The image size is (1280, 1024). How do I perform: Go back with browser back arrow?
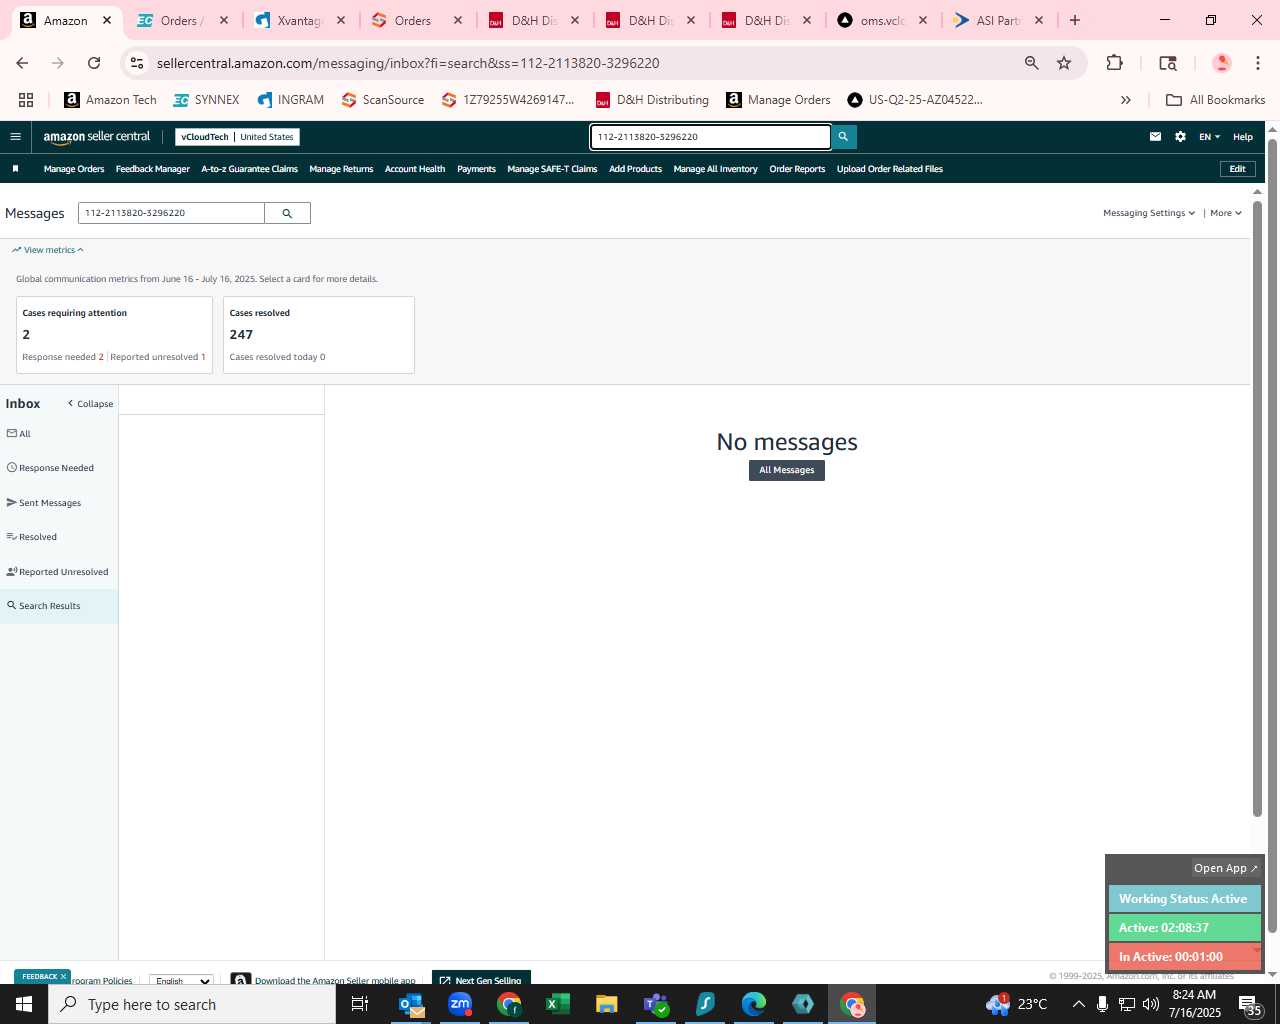pyautogui.click(x=22, y=63)
